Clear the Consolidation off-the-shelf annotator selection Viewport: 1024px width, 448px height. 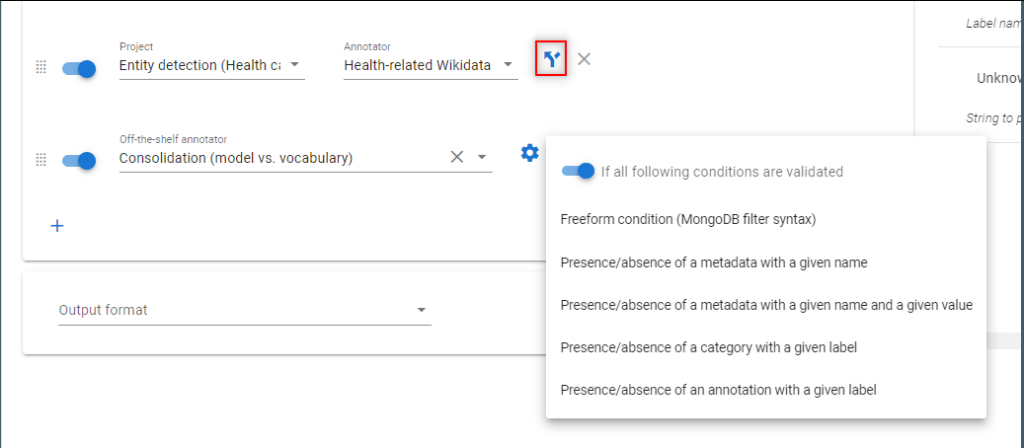(456, 157)
